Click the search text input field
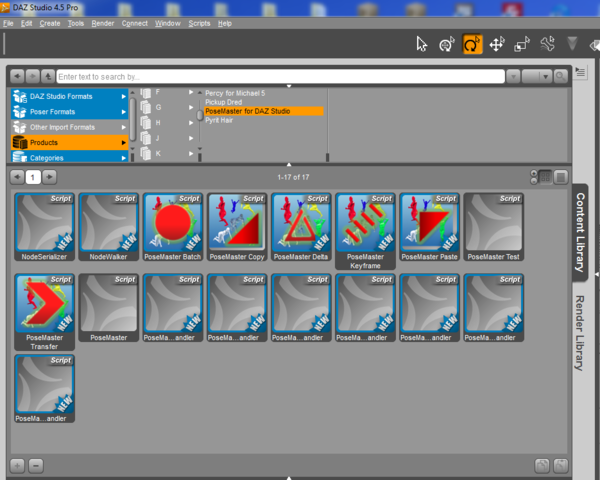 click(280, 77)
